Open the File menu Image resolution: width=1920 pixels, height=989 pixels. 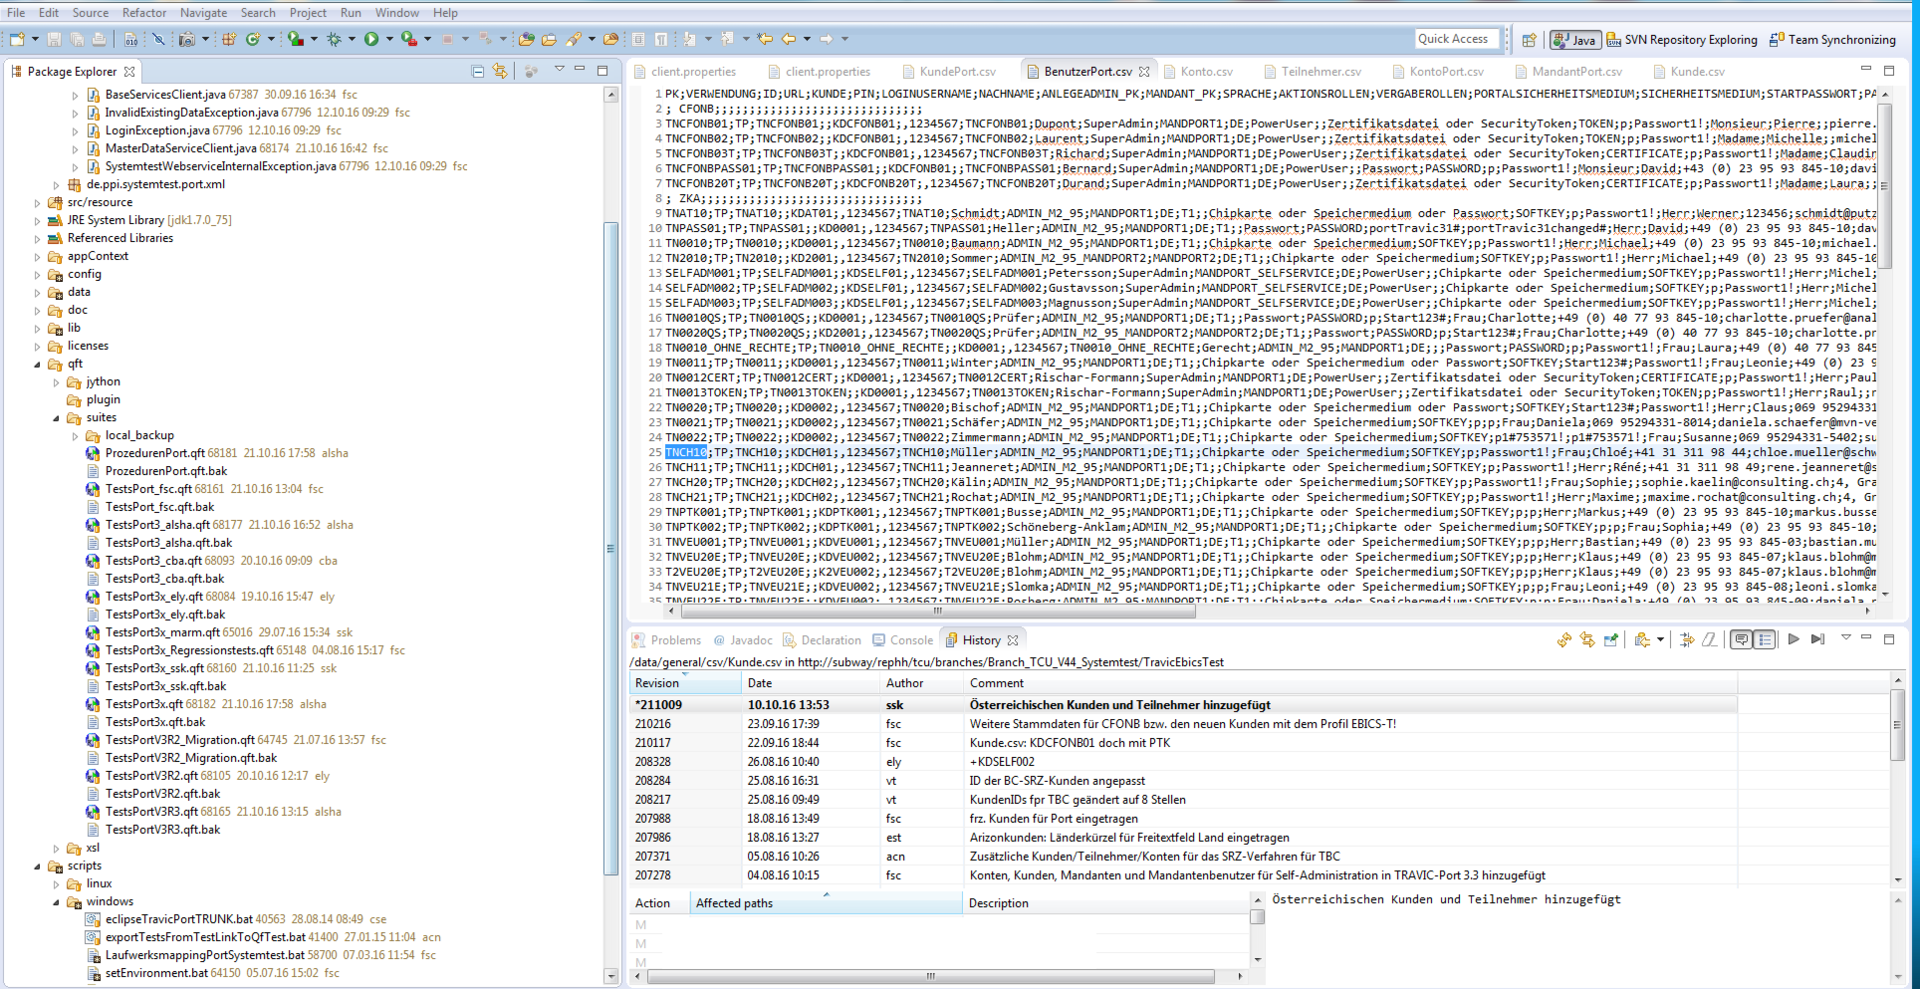point(17,13)
